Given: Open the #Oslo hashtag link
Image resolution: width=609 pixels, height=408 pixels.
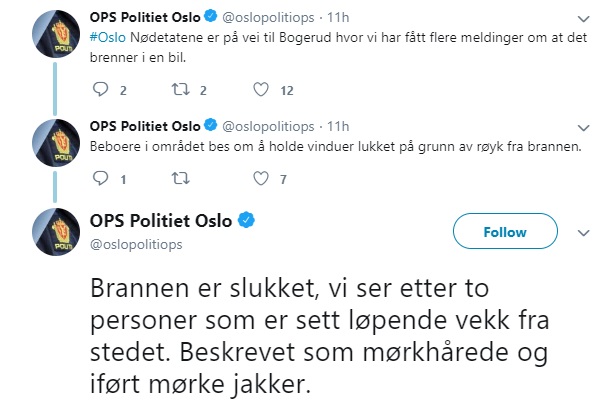Looking at the screenshot, I should 108,37.
